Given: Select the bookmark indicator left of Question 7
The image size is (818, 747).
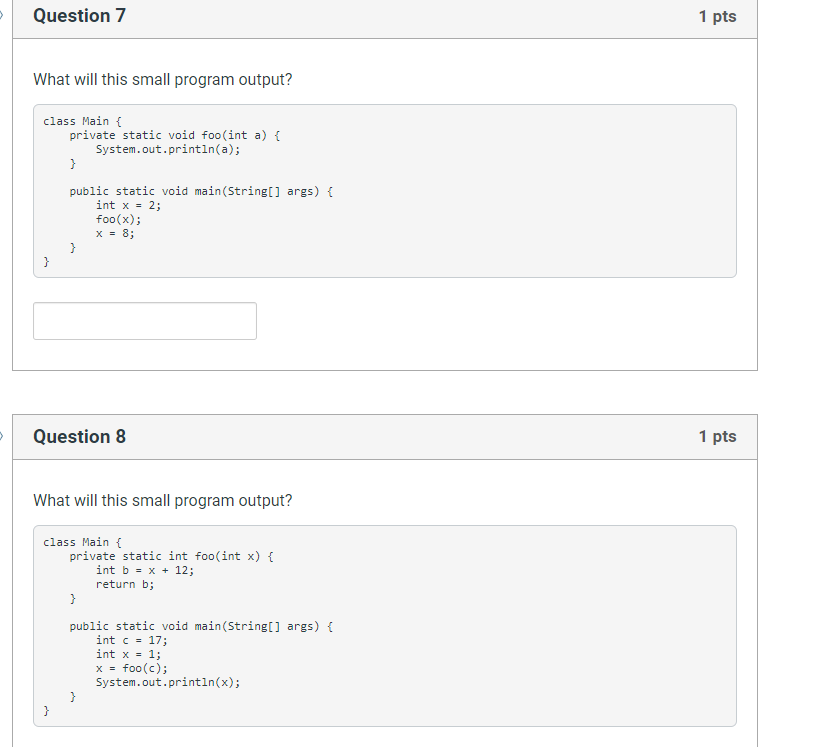Looking at the screenshot, I should tap(3, 16).
